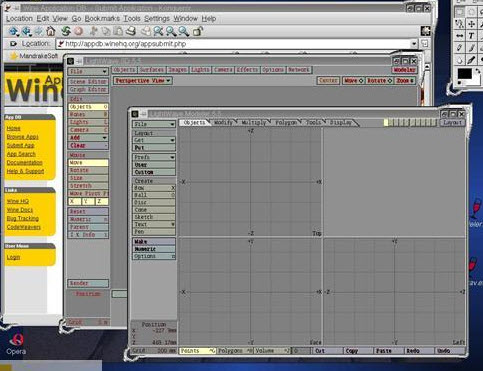The width and height of the screenshot is (483, 371).
Task: Switch to Modify tab in Modeler
Action: (x=223, y=123)
